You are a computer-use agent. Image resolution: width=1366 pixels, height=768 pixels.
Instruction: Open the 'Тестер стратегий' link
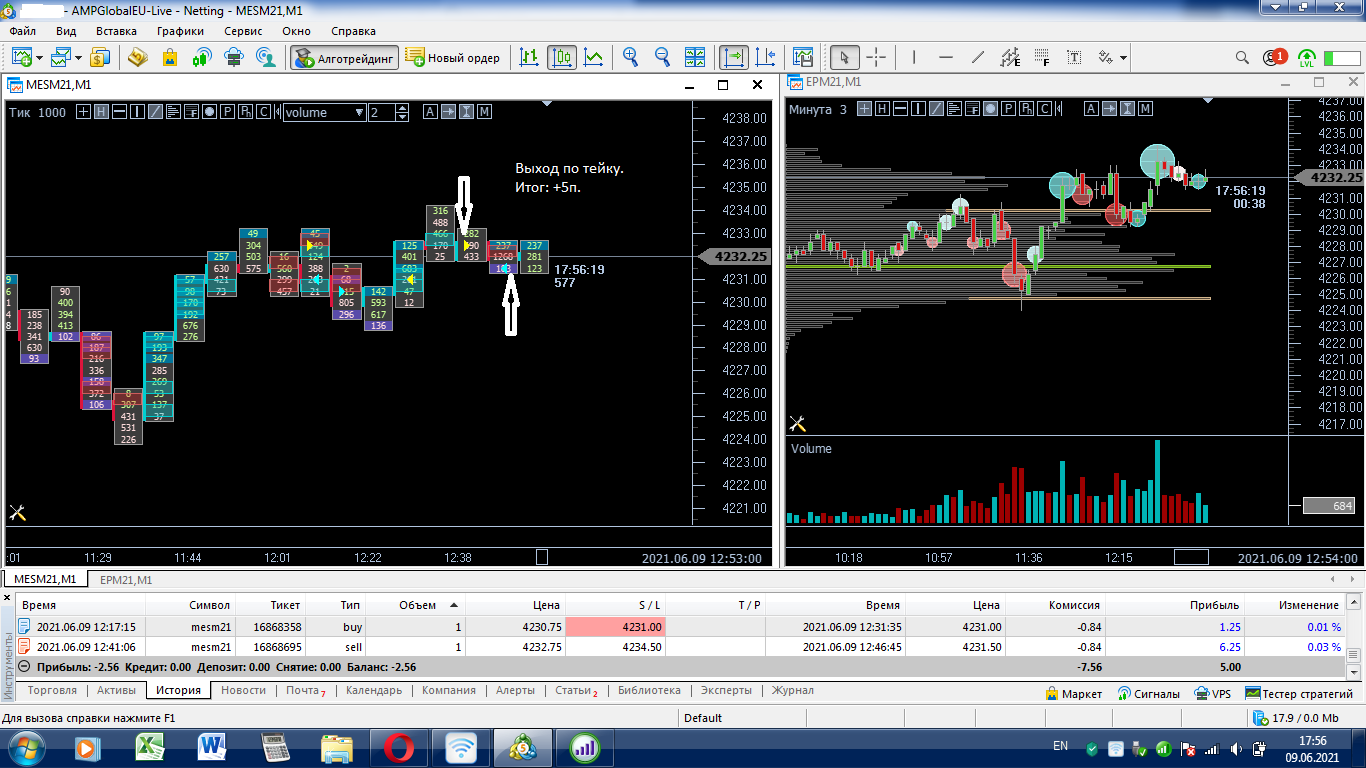1299,693
